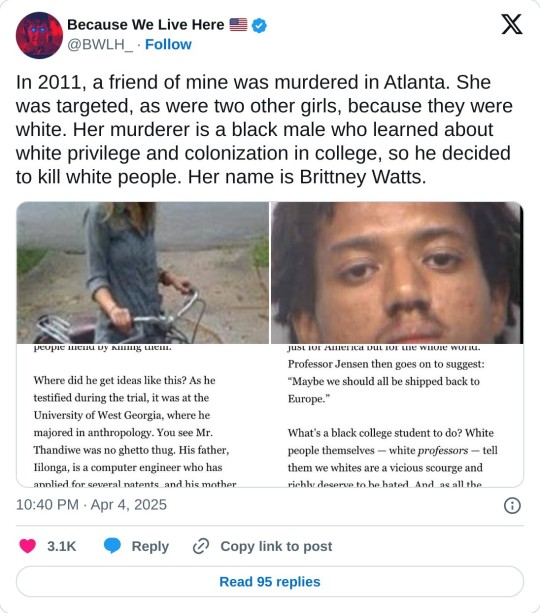
Task: Open the X logo link
Action: click(512, 24)
